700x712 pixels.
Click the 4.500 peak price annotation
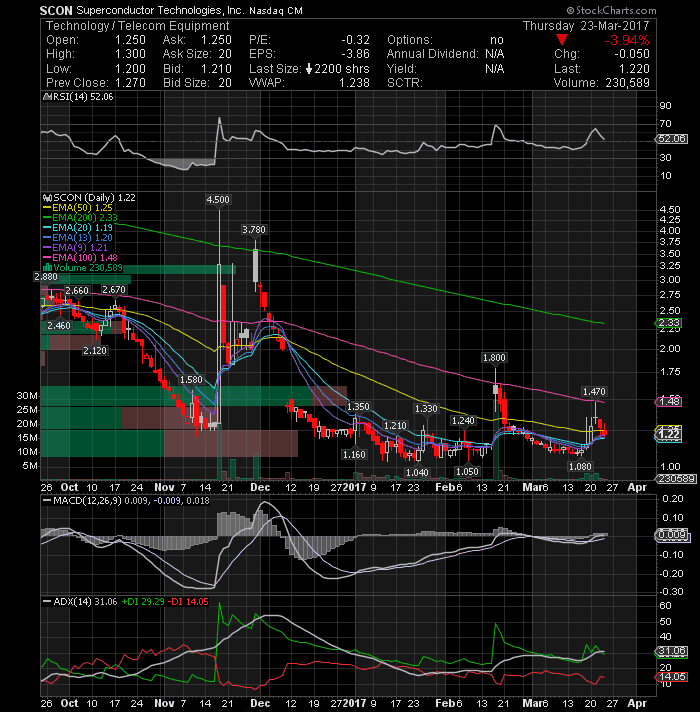[x=218, y=199]
